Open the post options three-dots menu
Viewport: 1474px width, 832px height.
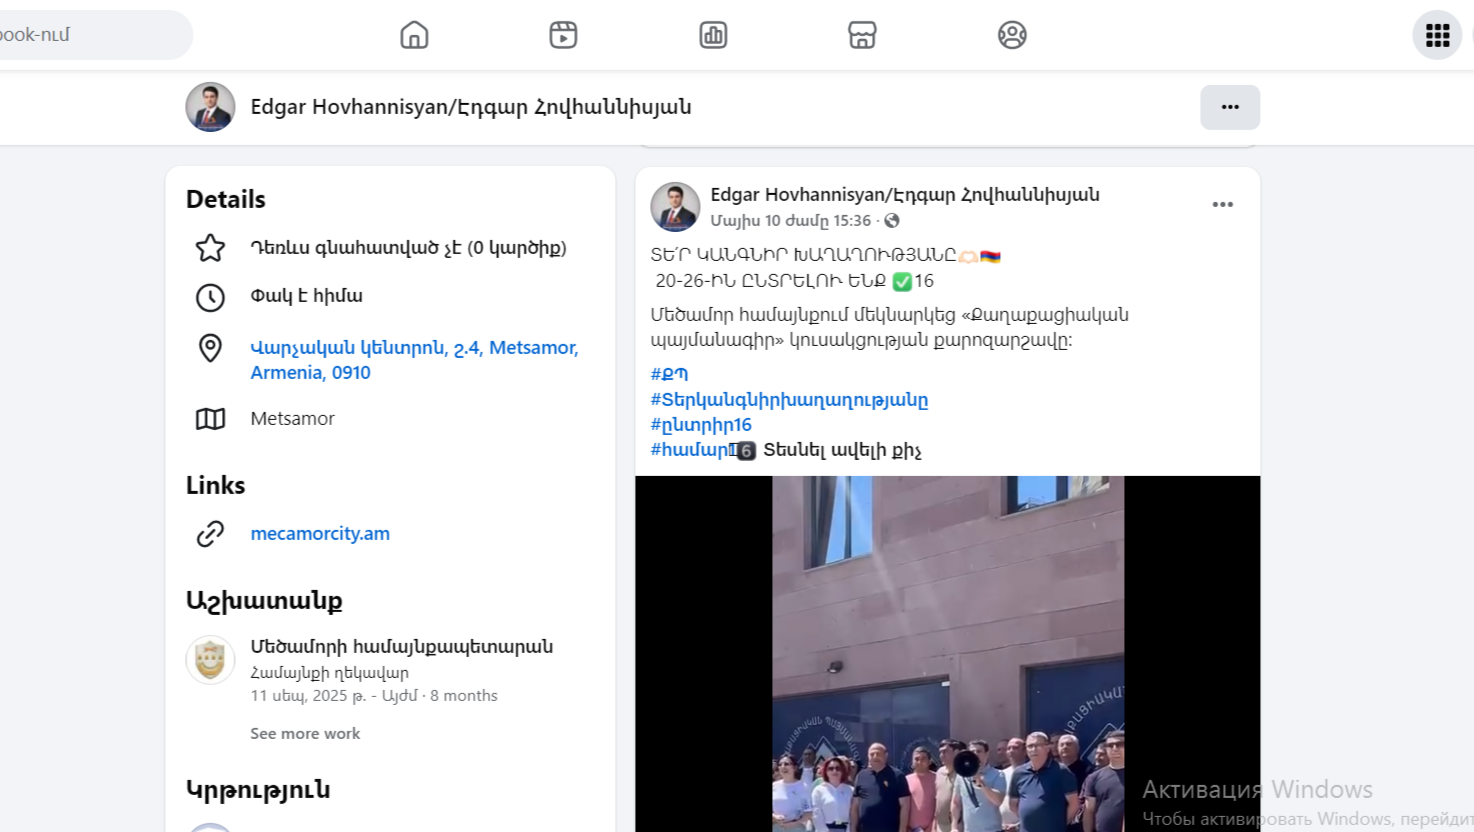point(1222,204)
